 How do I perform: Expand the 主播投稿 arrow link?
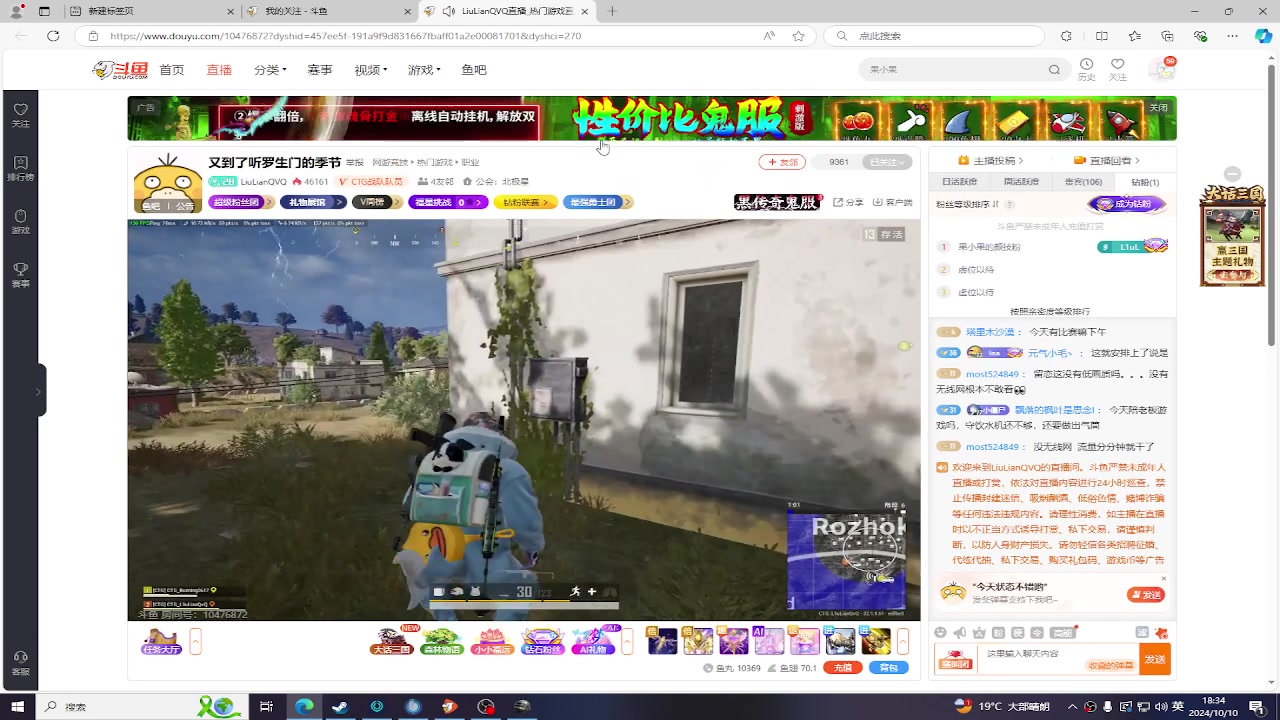(990, 160)
